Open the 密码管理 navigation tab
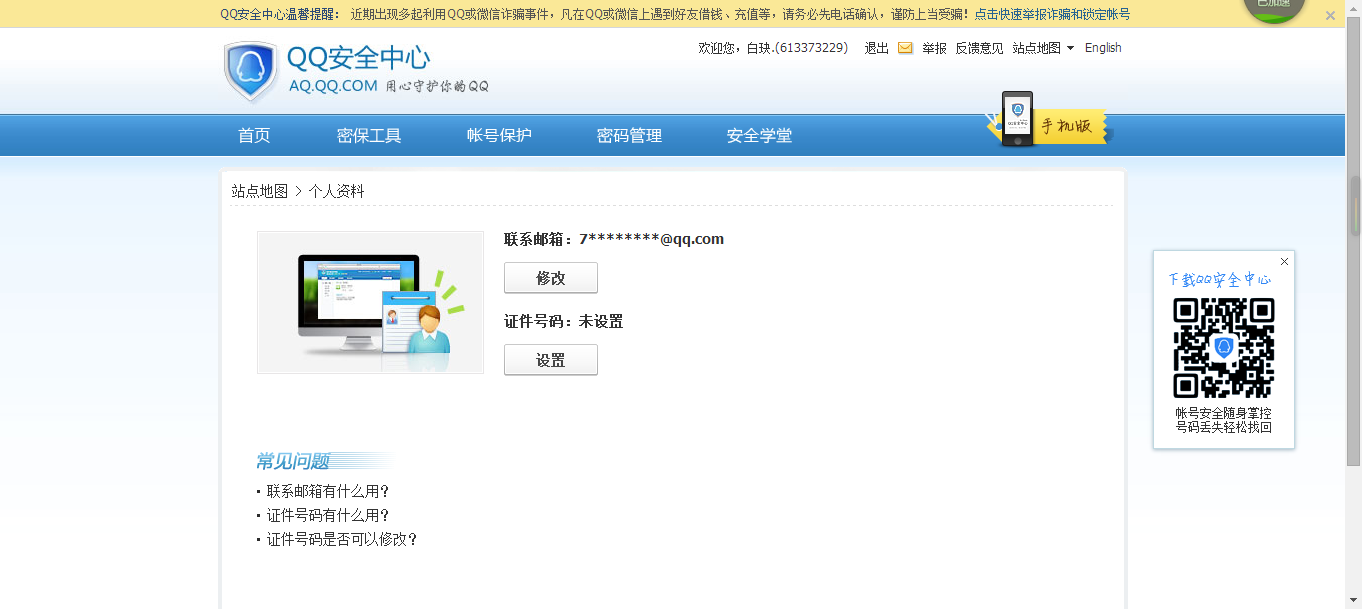The height and width of the screenshot is (609, 1362). coord(629,136)
